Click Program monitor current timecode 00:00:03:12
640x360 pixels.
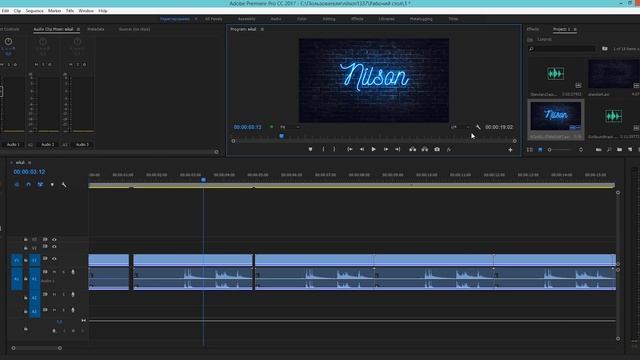point(247,127)
